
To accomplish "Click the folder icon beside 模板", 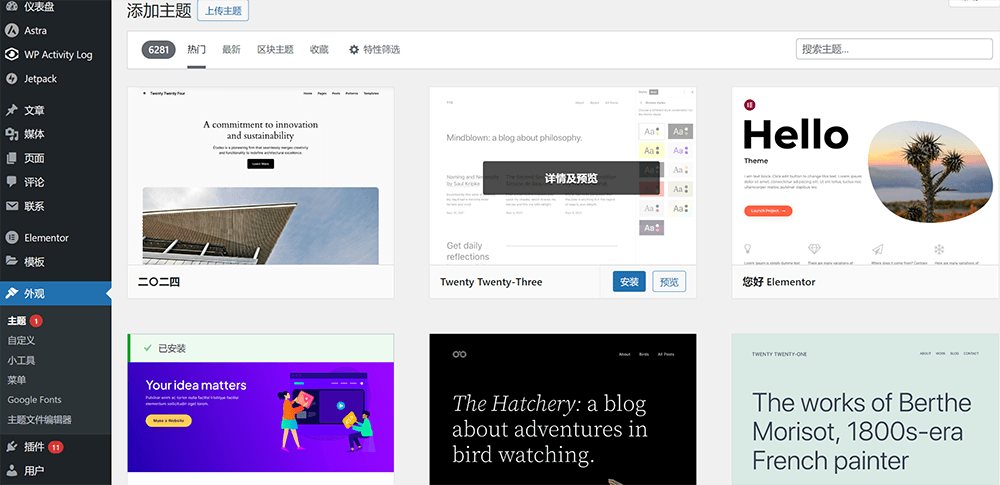I will click(x=11, y=261).
